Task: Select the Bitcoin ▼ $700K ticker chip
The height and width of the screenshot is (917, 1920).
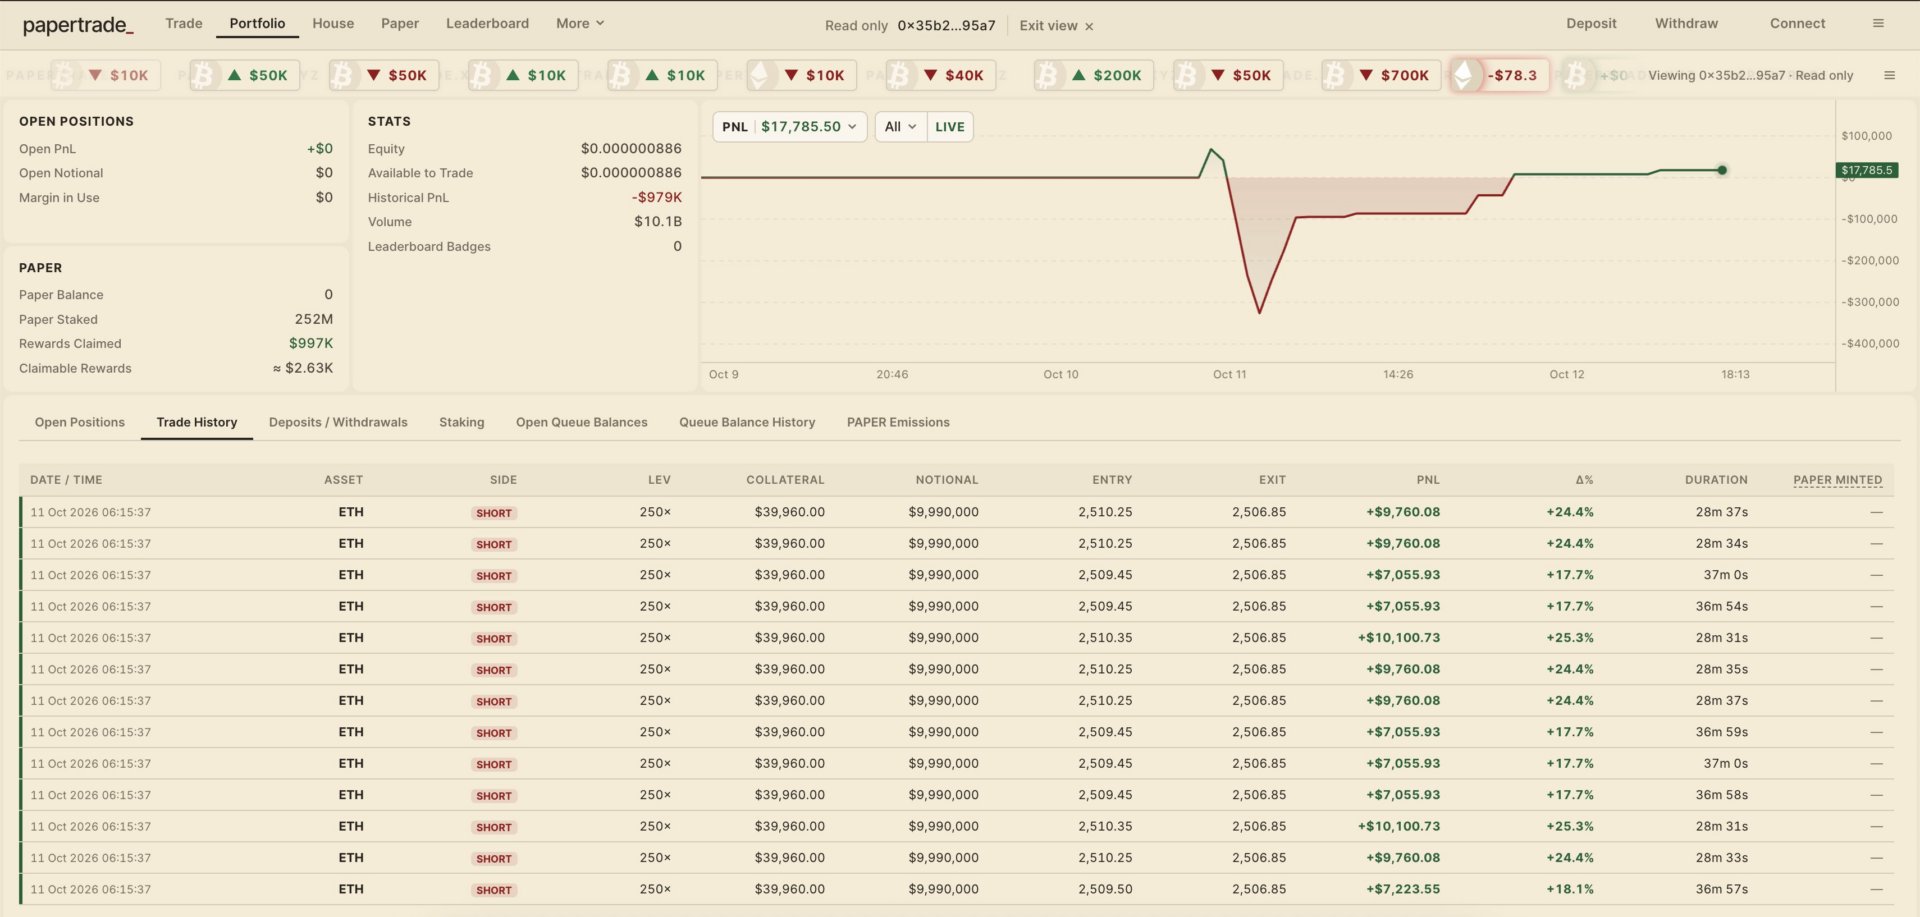Action: [1381, 75]
